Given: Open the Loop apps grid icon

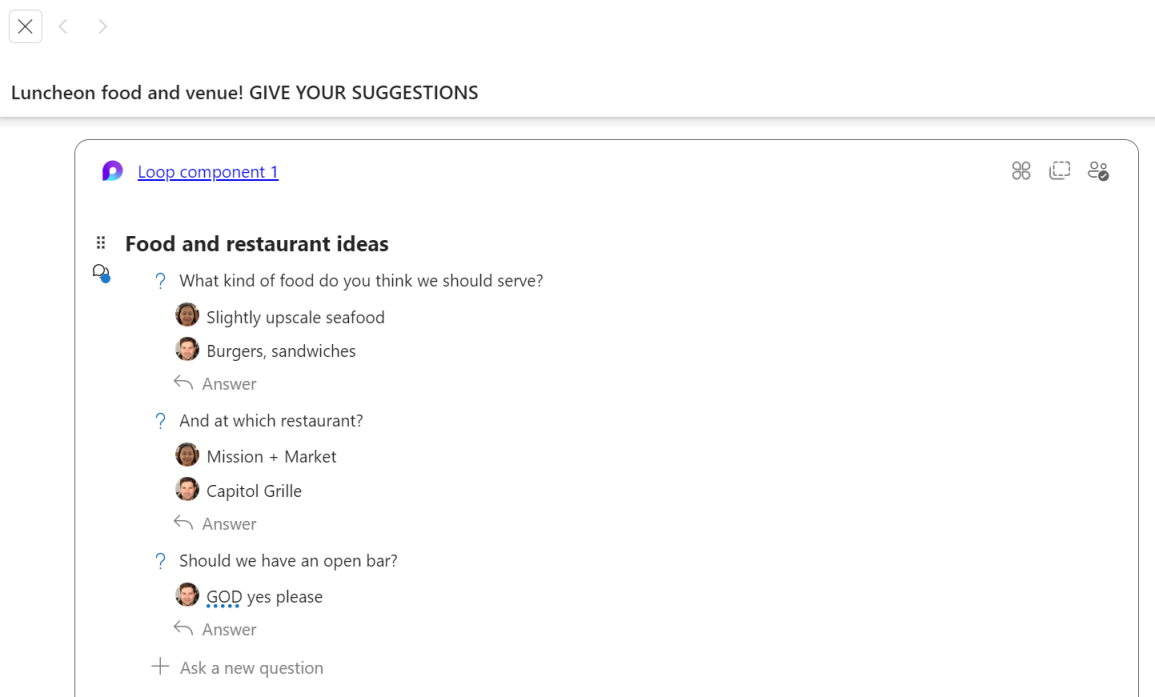Looking at the screenshot, I should point(1021,171).
